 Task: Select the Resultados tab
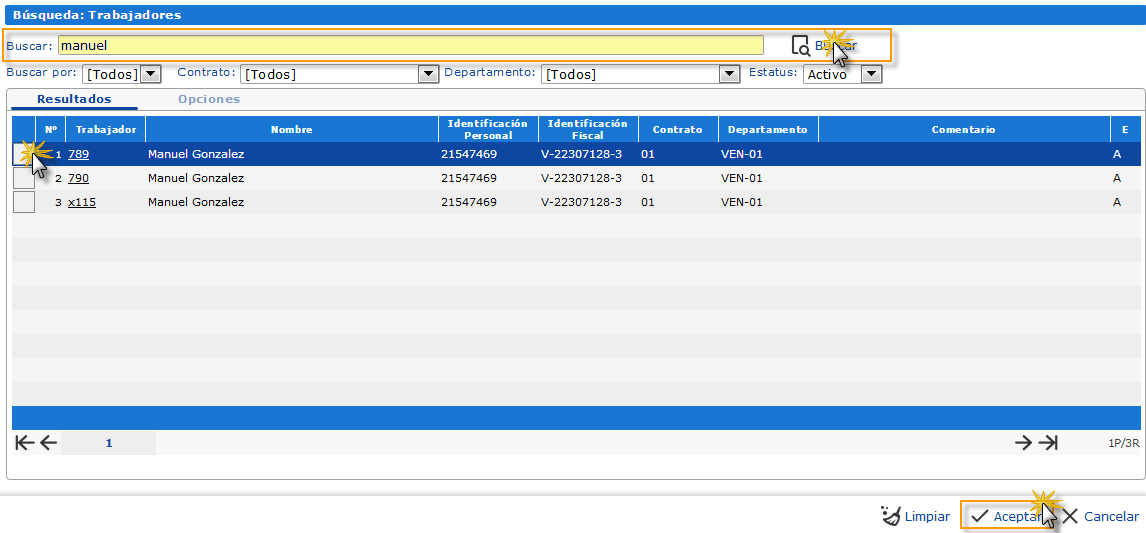pyautogui.click(x=74, y=99)
